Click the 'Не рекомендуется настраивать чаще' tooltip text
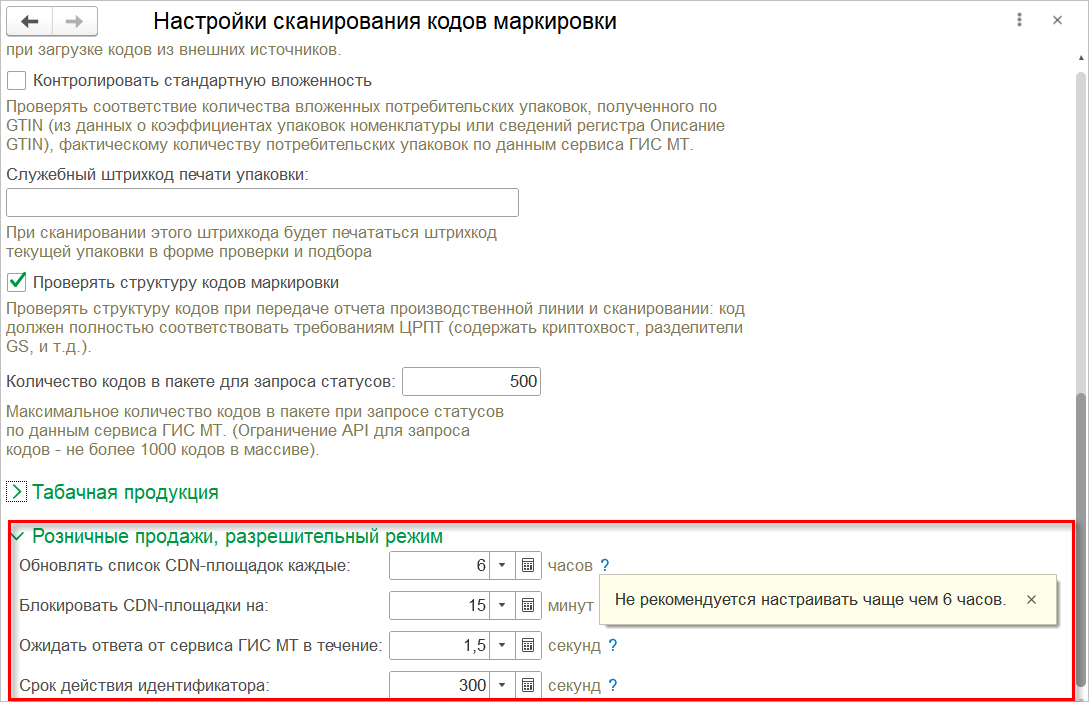The image size is (1089, 702). 810,600
